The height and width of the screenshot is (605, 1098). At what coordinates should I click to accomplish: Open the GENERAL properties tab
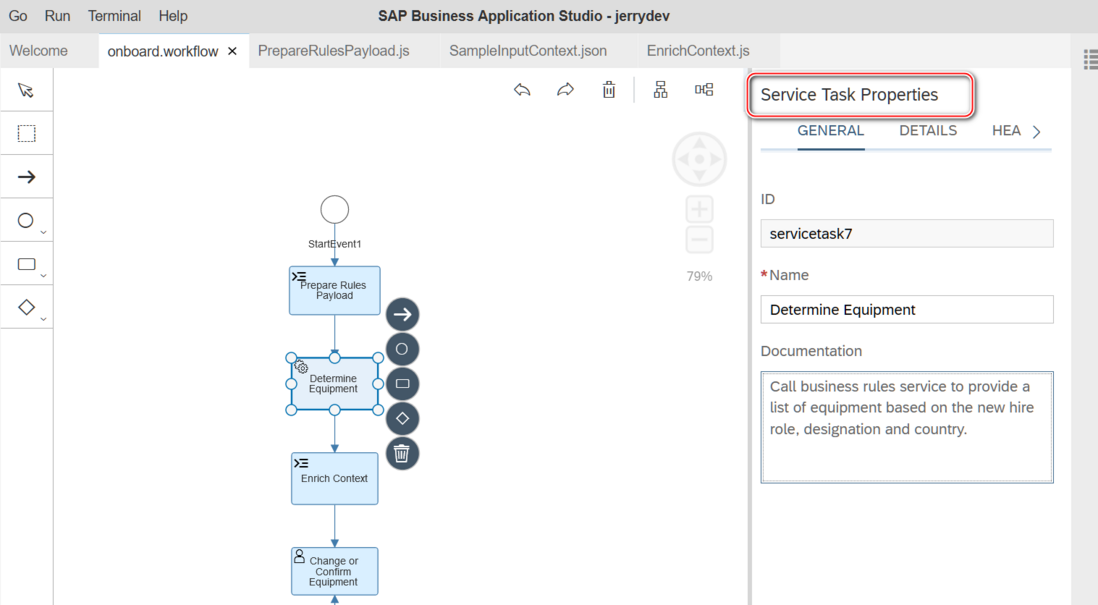[x=831, y=131]
